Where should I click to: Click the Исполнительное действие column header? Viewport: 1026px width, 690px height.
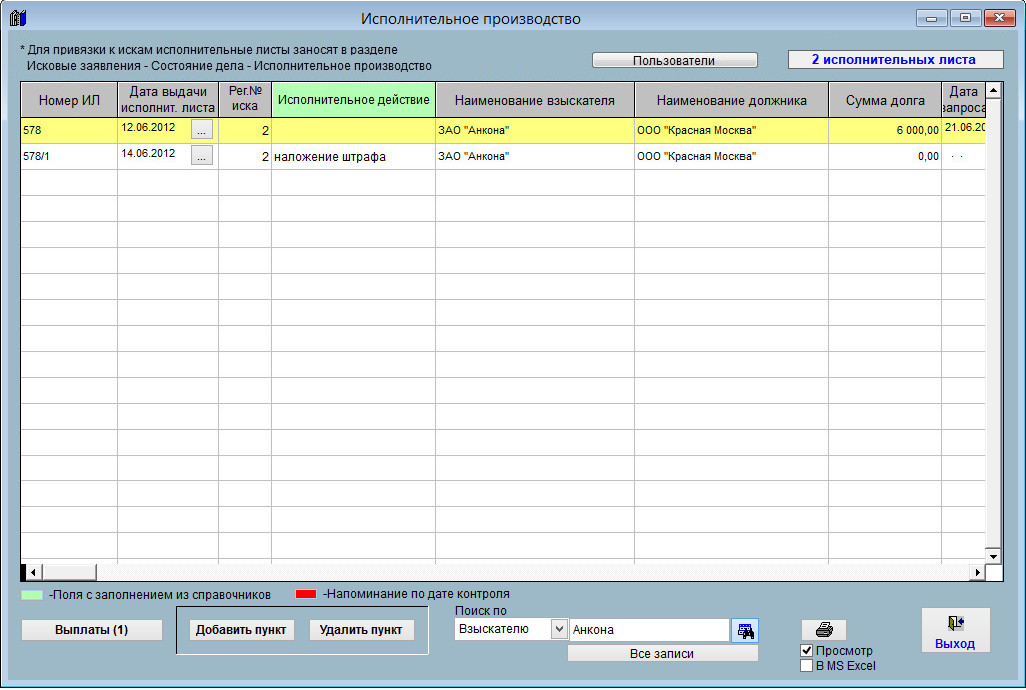coord(353,100)
